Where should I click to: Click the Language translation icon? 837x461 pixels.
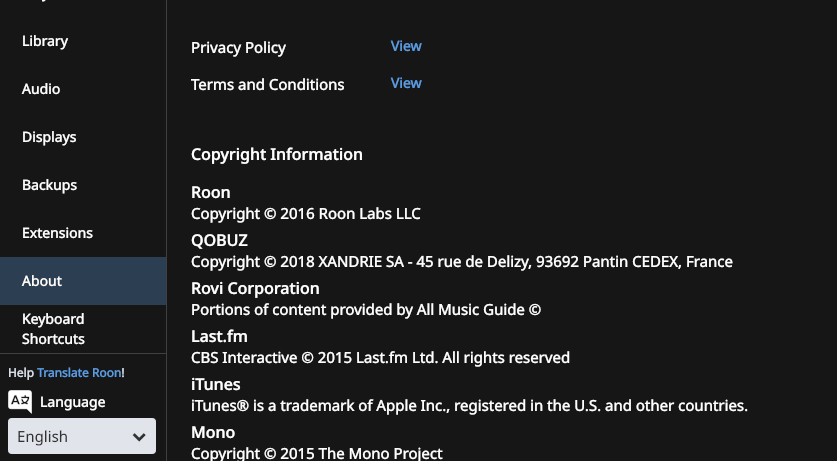point(20,402)
